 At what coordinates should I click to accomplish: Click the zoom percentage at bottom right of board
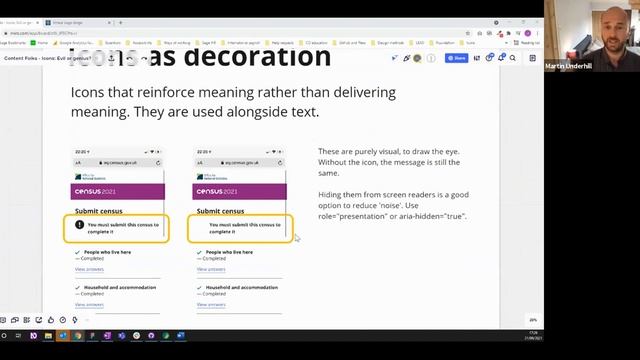[533, 320]
